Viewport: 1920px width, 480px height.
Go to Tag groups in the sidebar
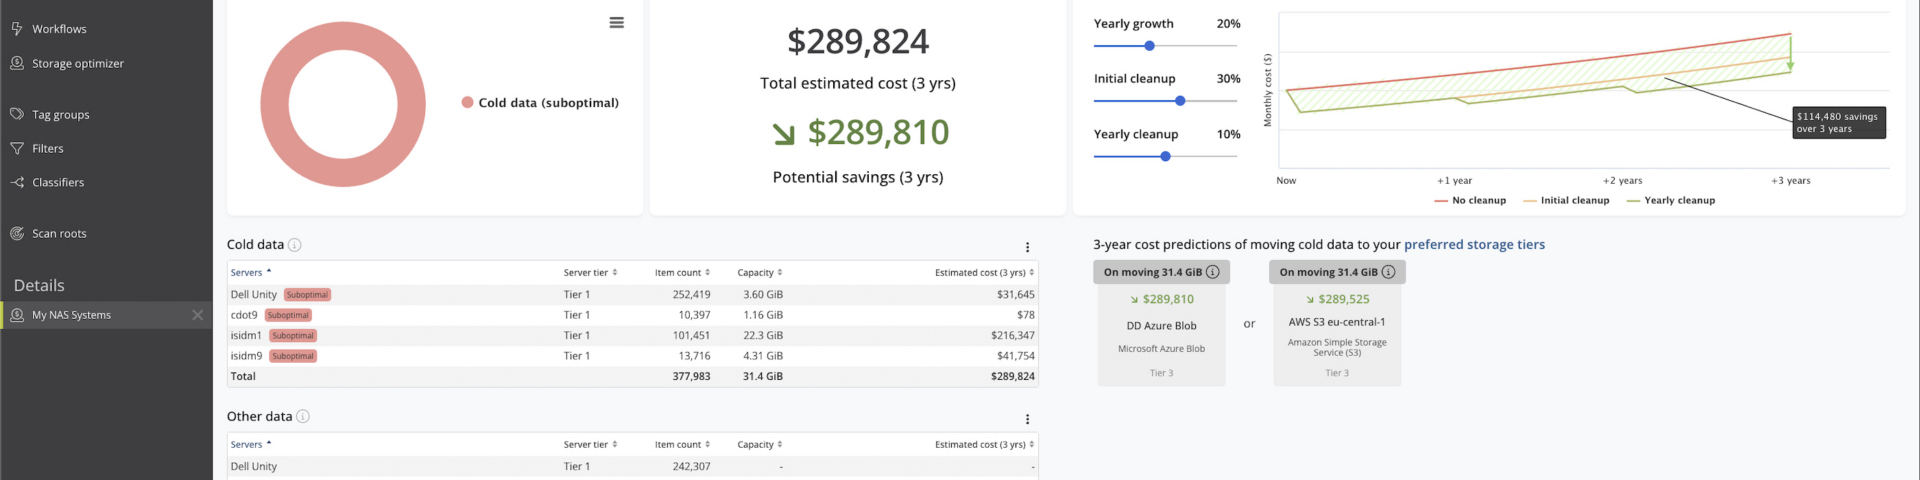click(x=60, y=115)
